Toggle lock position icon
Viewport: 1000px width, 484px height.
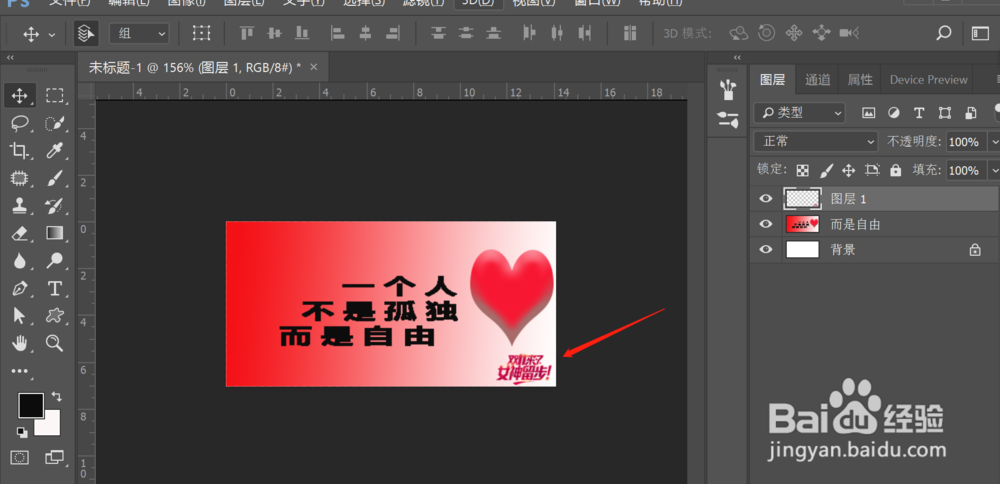pos(848,170)
